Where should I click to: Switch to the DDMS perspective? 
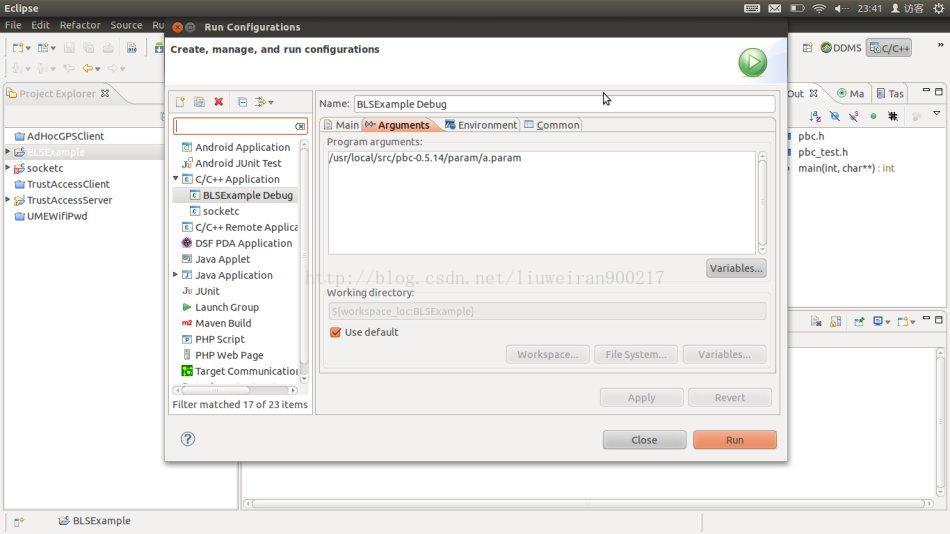coord(841,47)
